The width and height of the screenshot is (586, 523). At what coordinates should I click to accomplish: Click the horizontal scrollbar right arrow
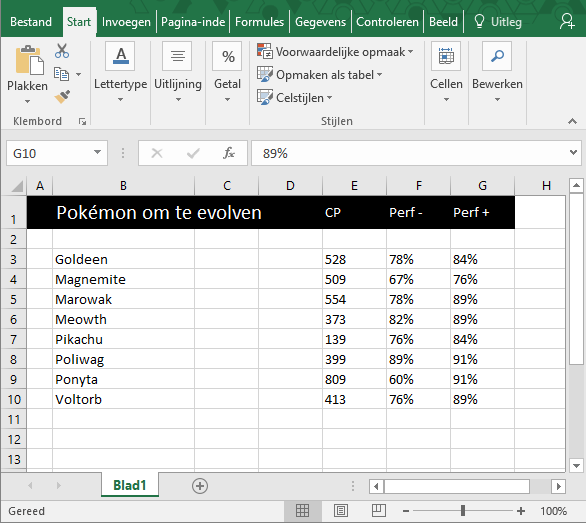click(x=558, y=486)
